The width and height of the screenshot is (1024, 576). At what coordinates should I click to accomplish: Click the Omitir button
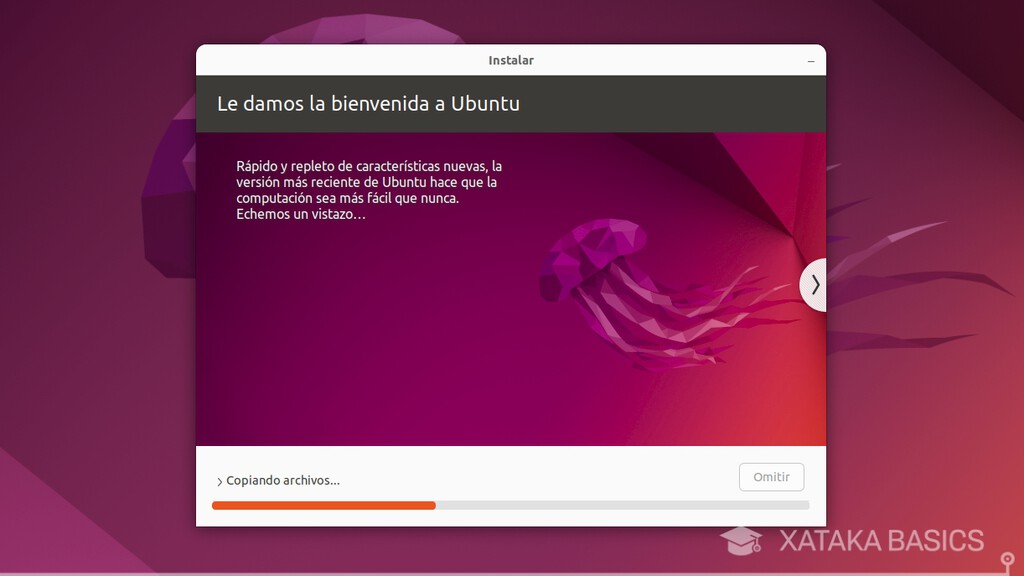(771, 477)
